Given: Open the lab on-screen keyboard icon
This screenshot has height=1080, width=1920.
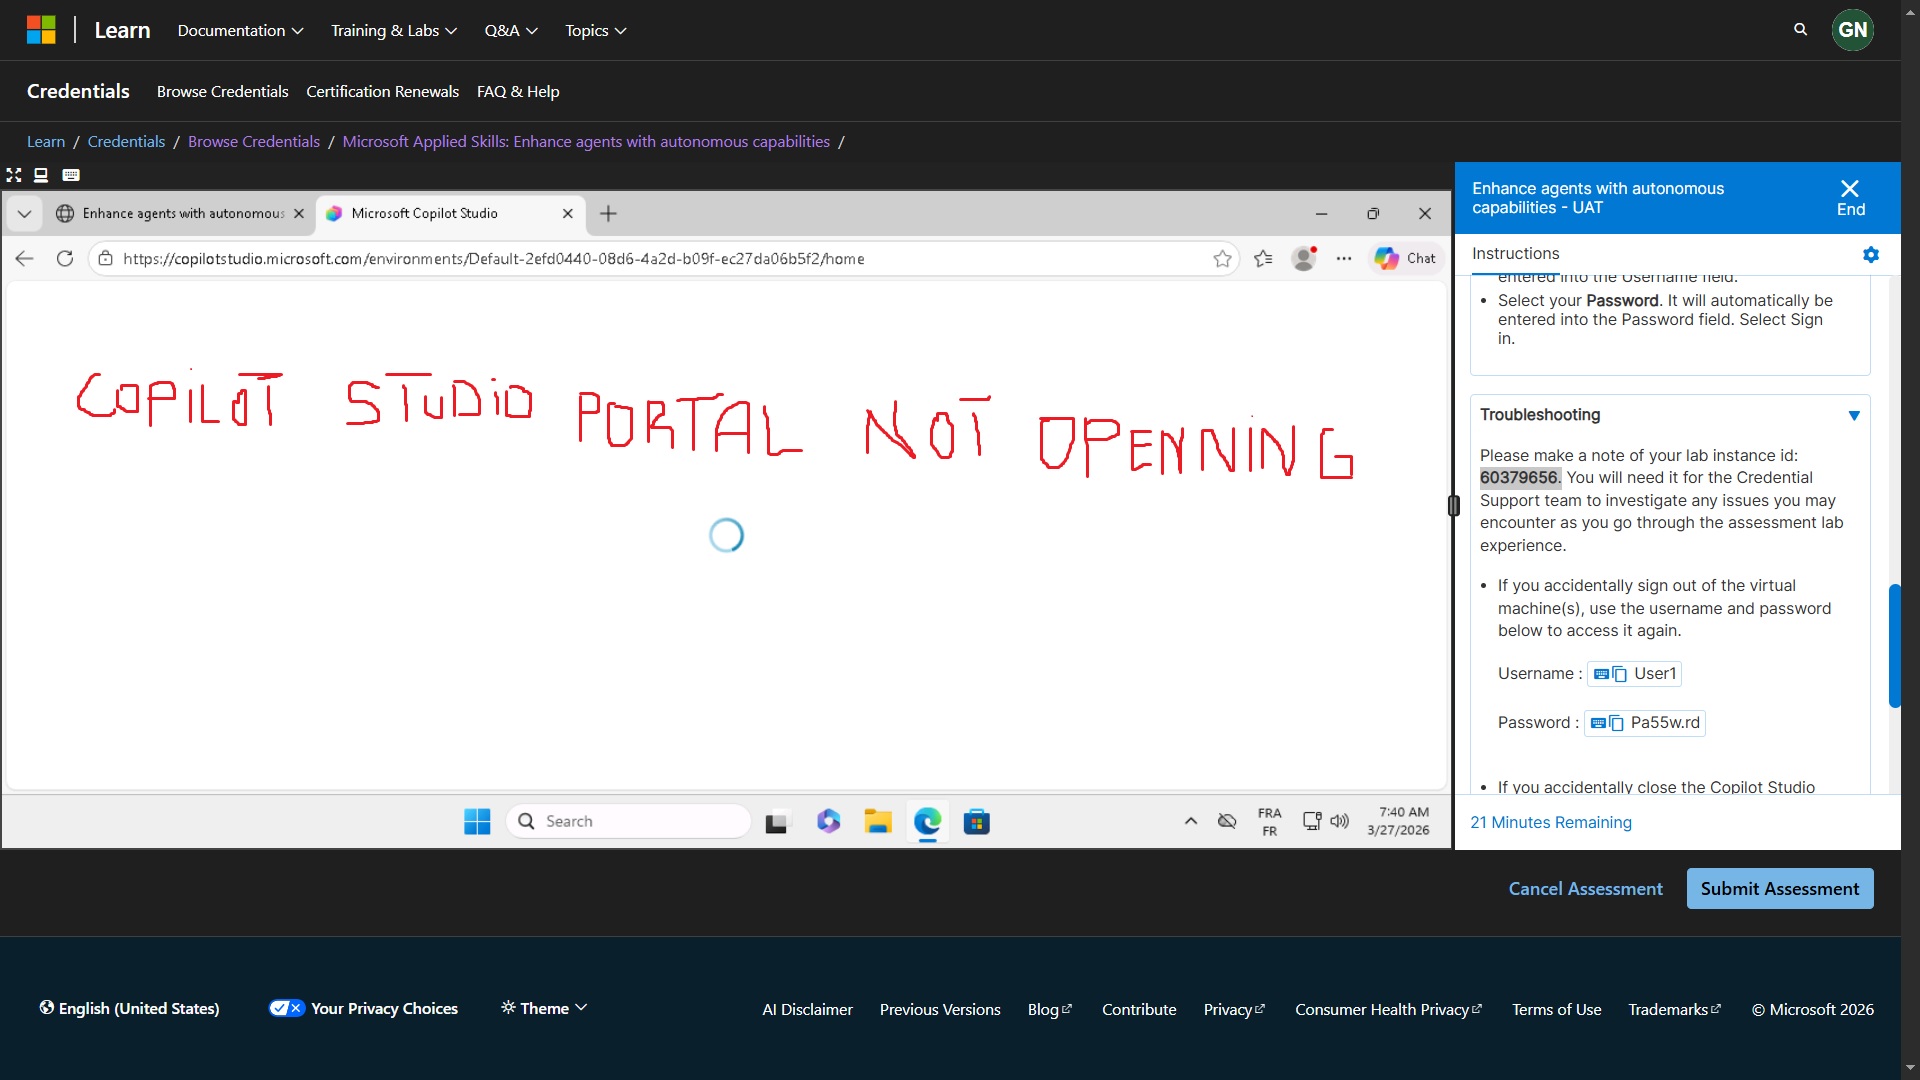Looking at the screenshot, I should coord(71,175).
